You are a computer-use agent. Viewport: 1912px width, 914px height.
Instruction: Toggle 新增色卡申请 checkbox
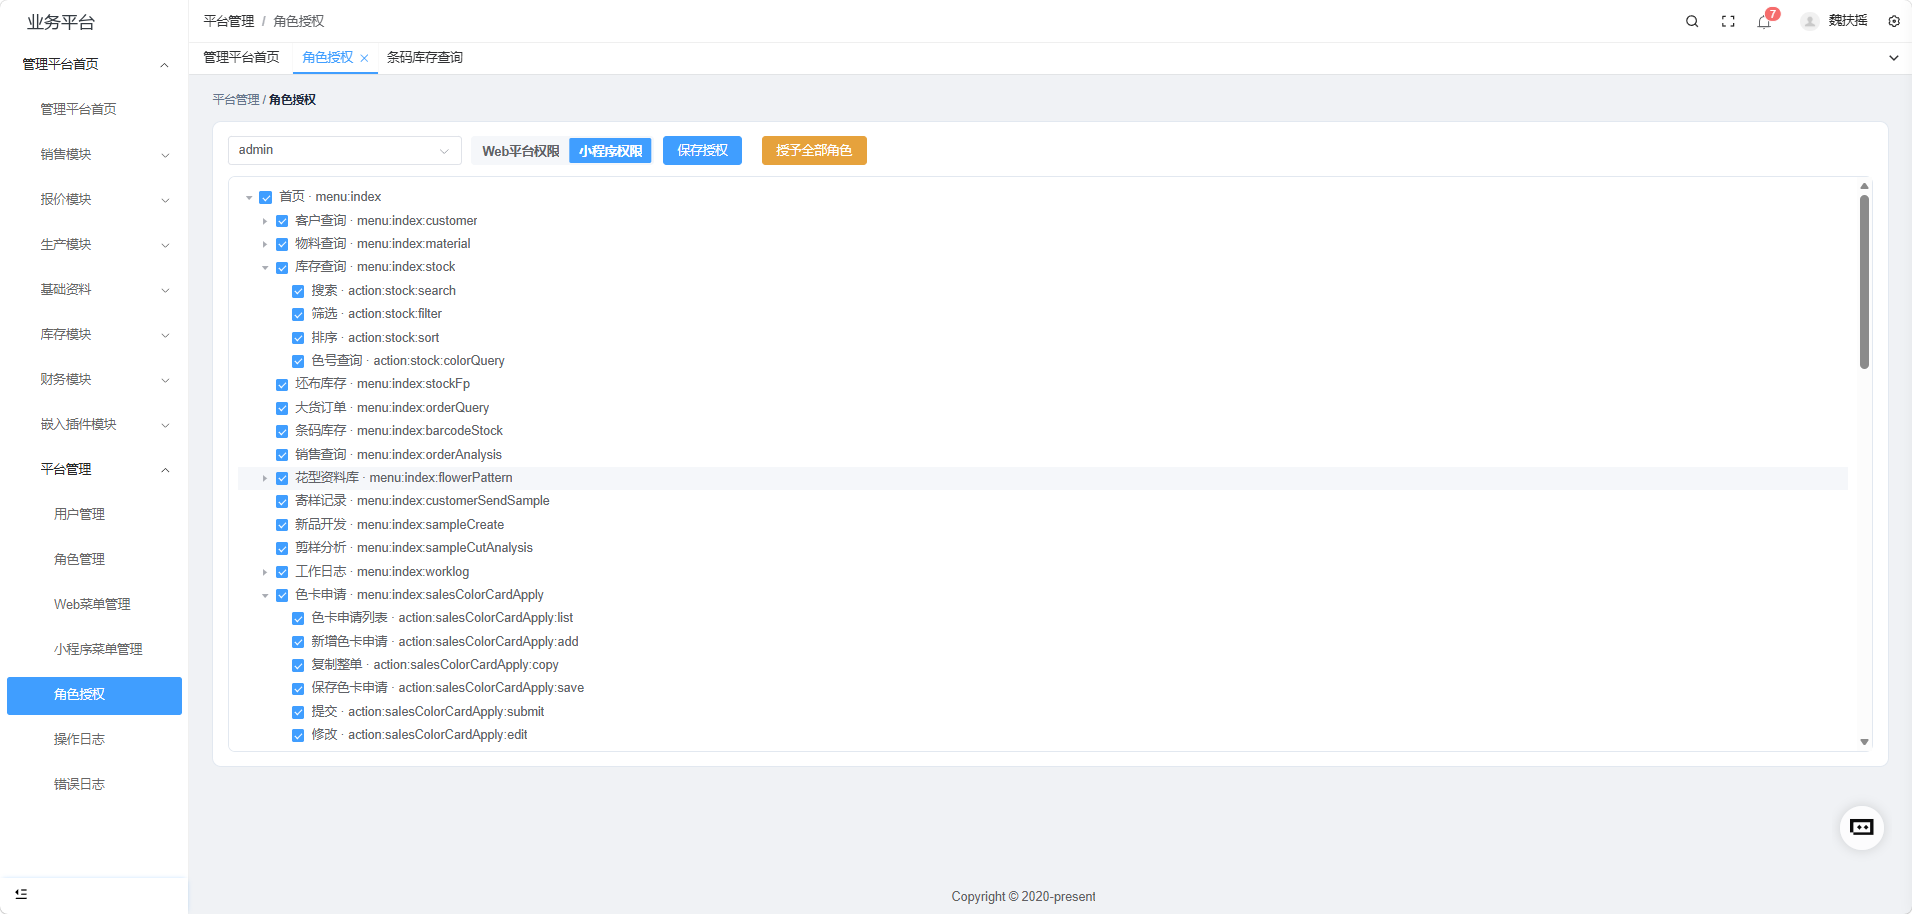298,642
